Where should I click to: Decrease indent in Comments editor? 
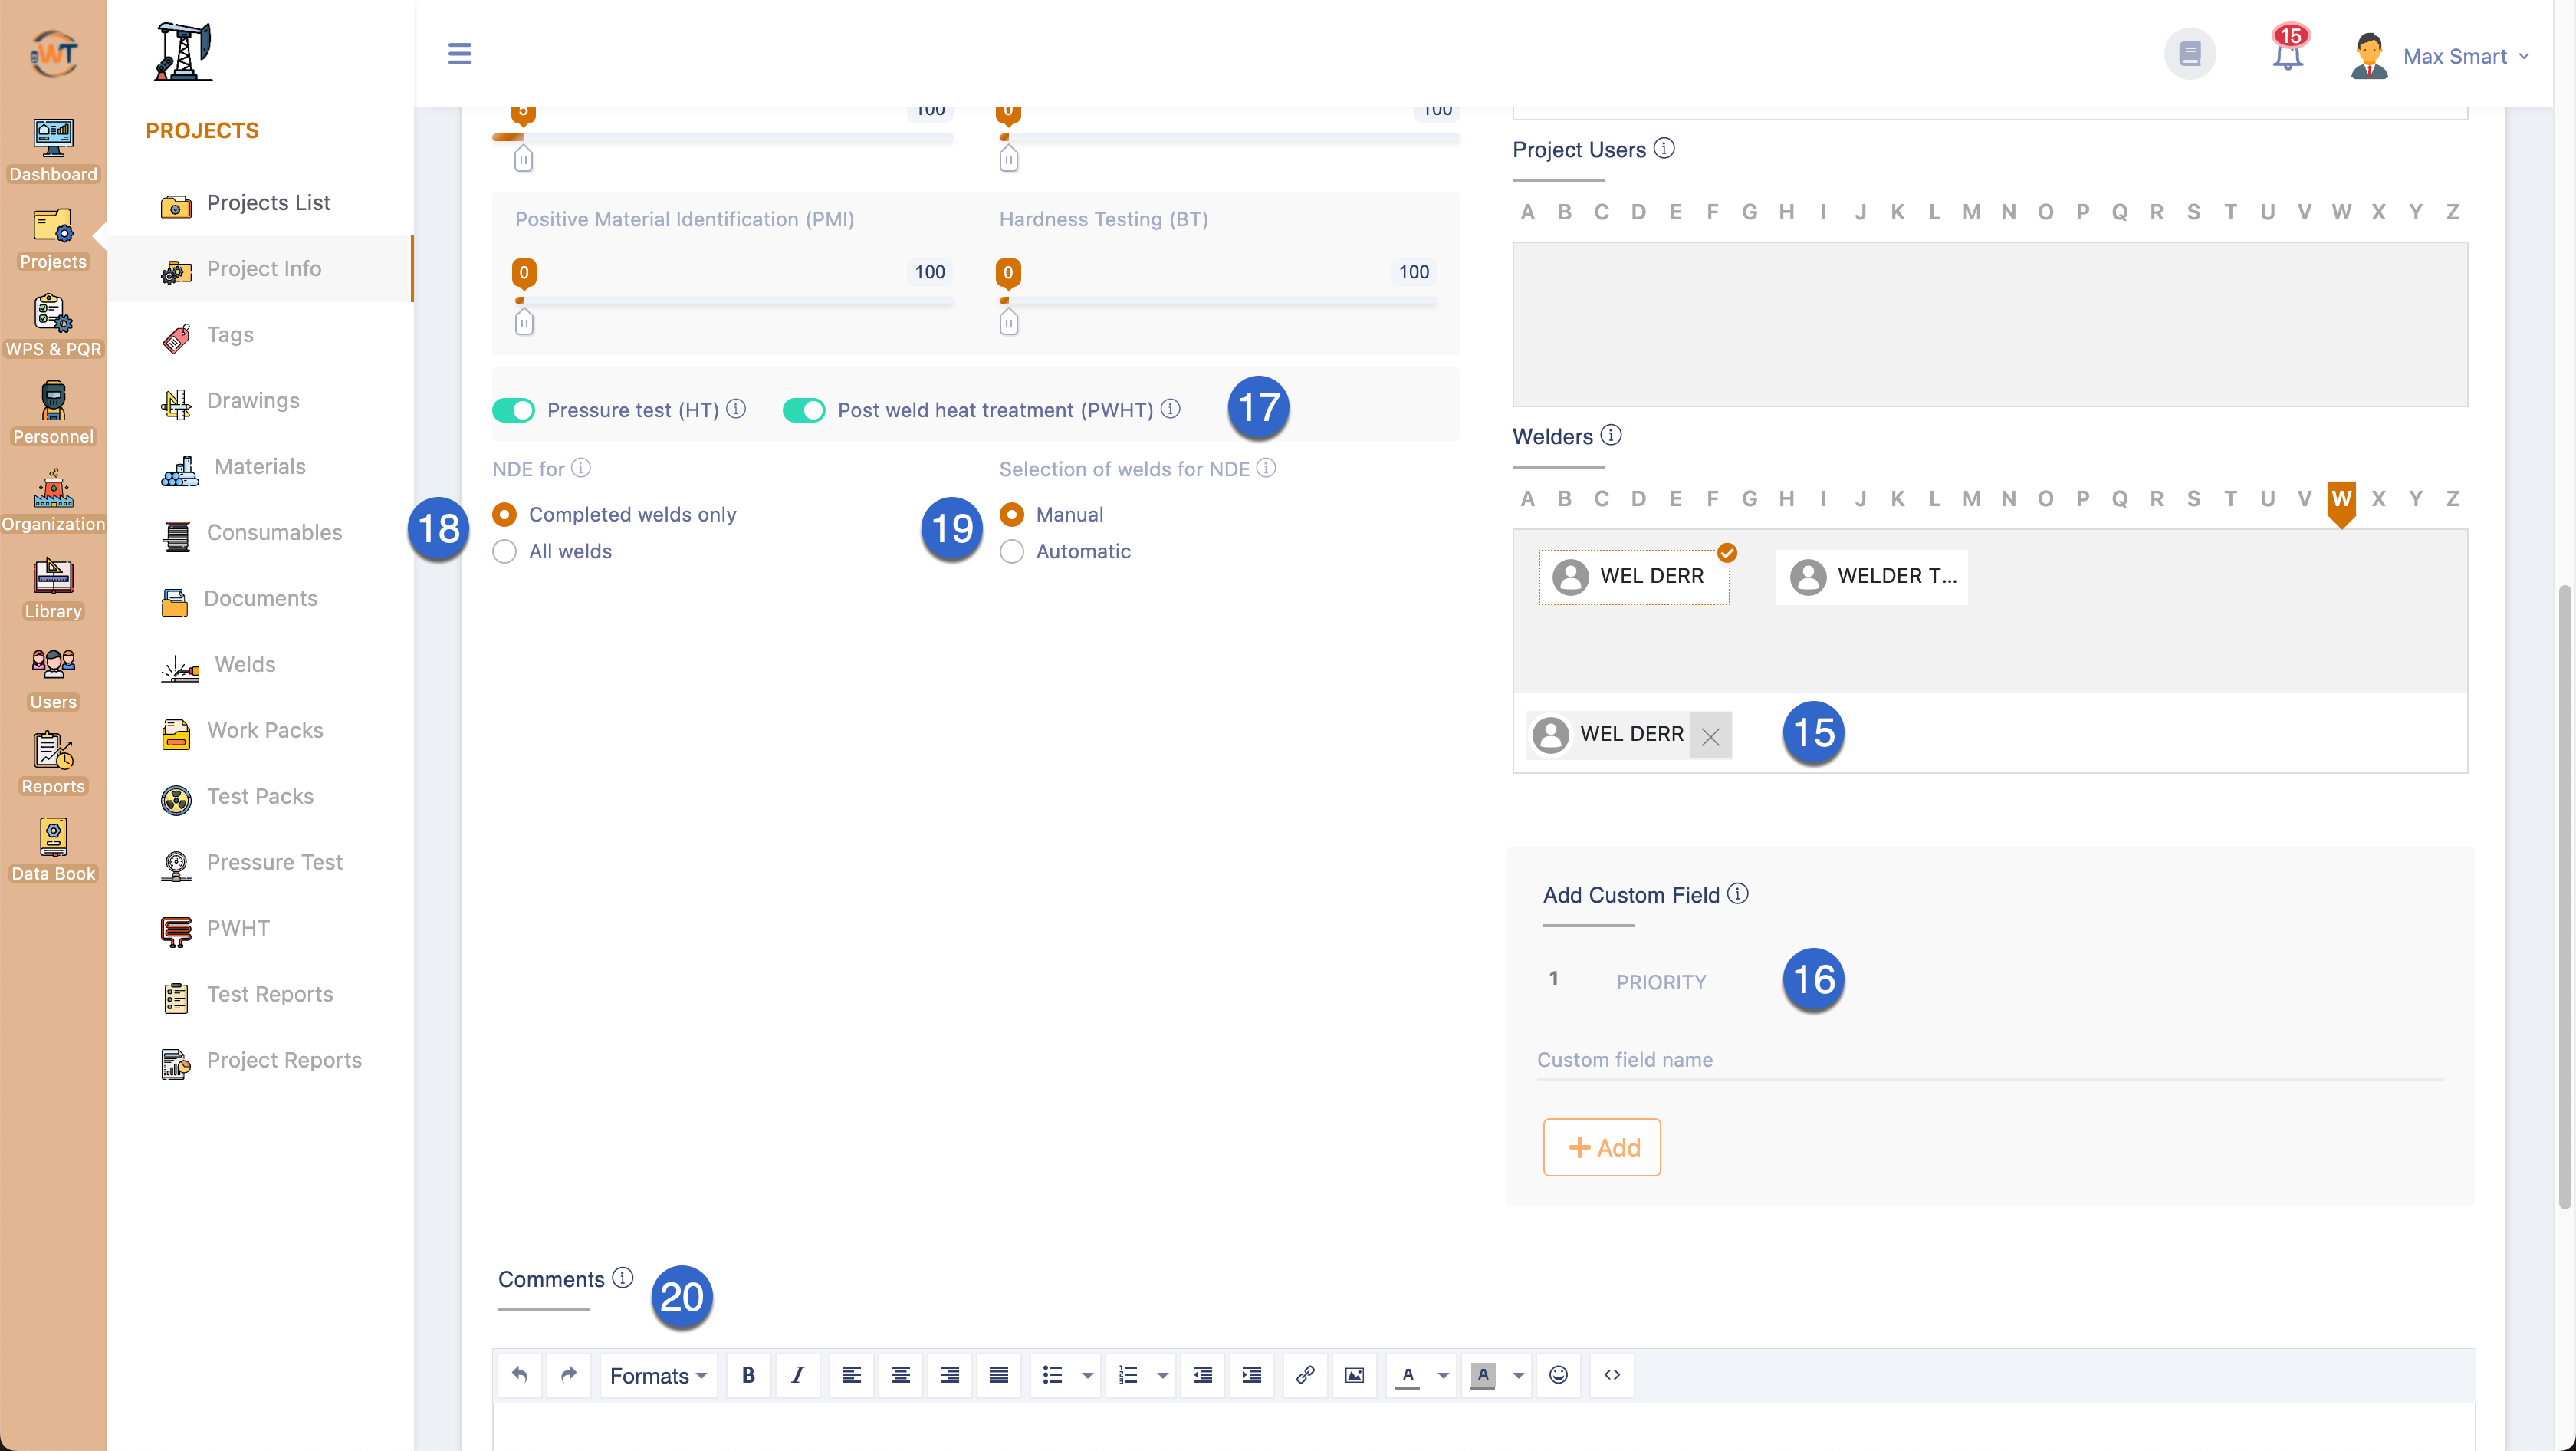1202,1375
